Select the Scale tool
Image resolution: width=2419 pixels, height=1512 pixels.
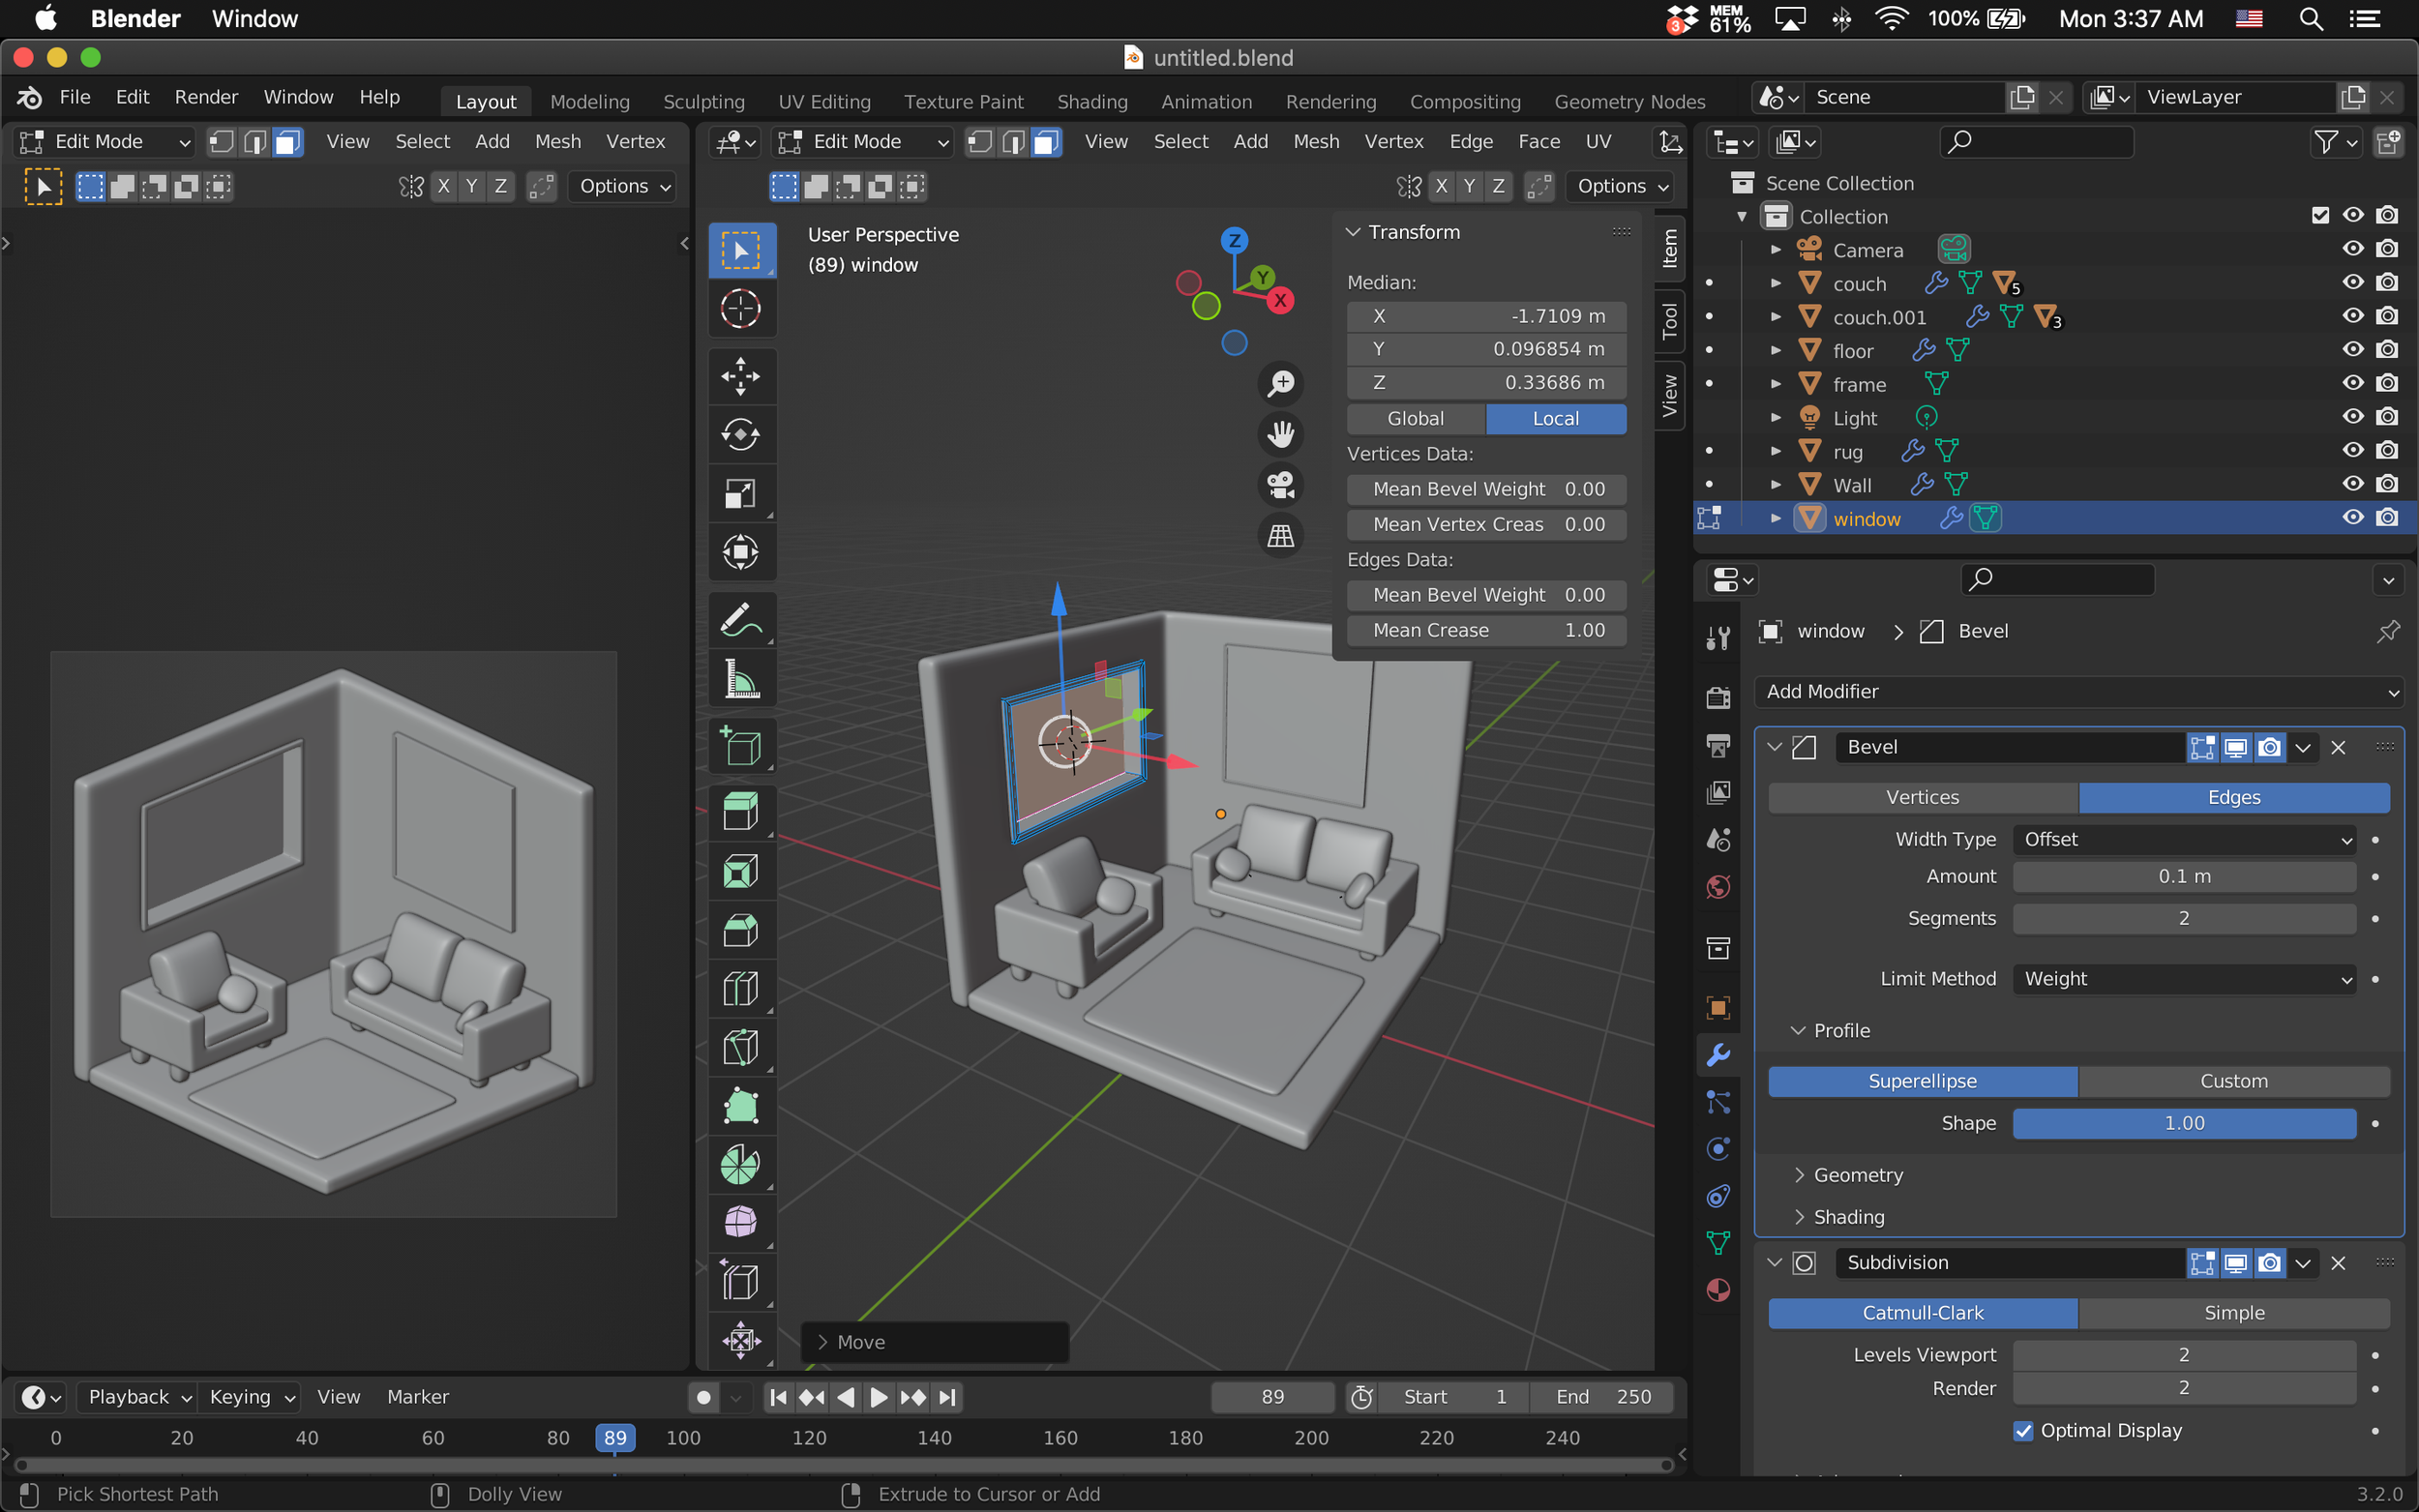point(741,493)
